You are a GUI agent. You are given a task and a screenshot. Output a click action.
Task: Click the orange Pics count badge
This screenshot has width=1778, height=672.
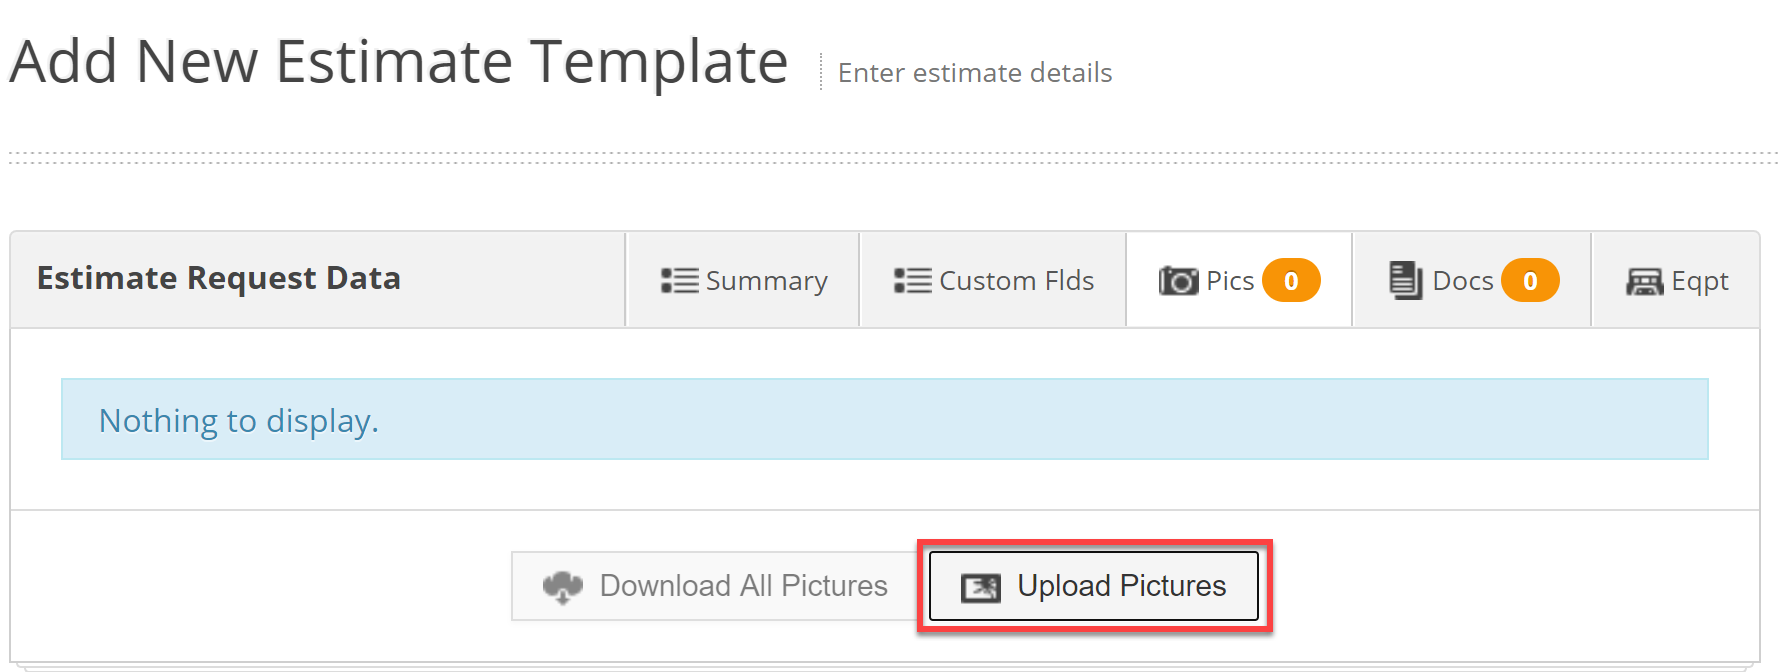(x=1291, y=281)
